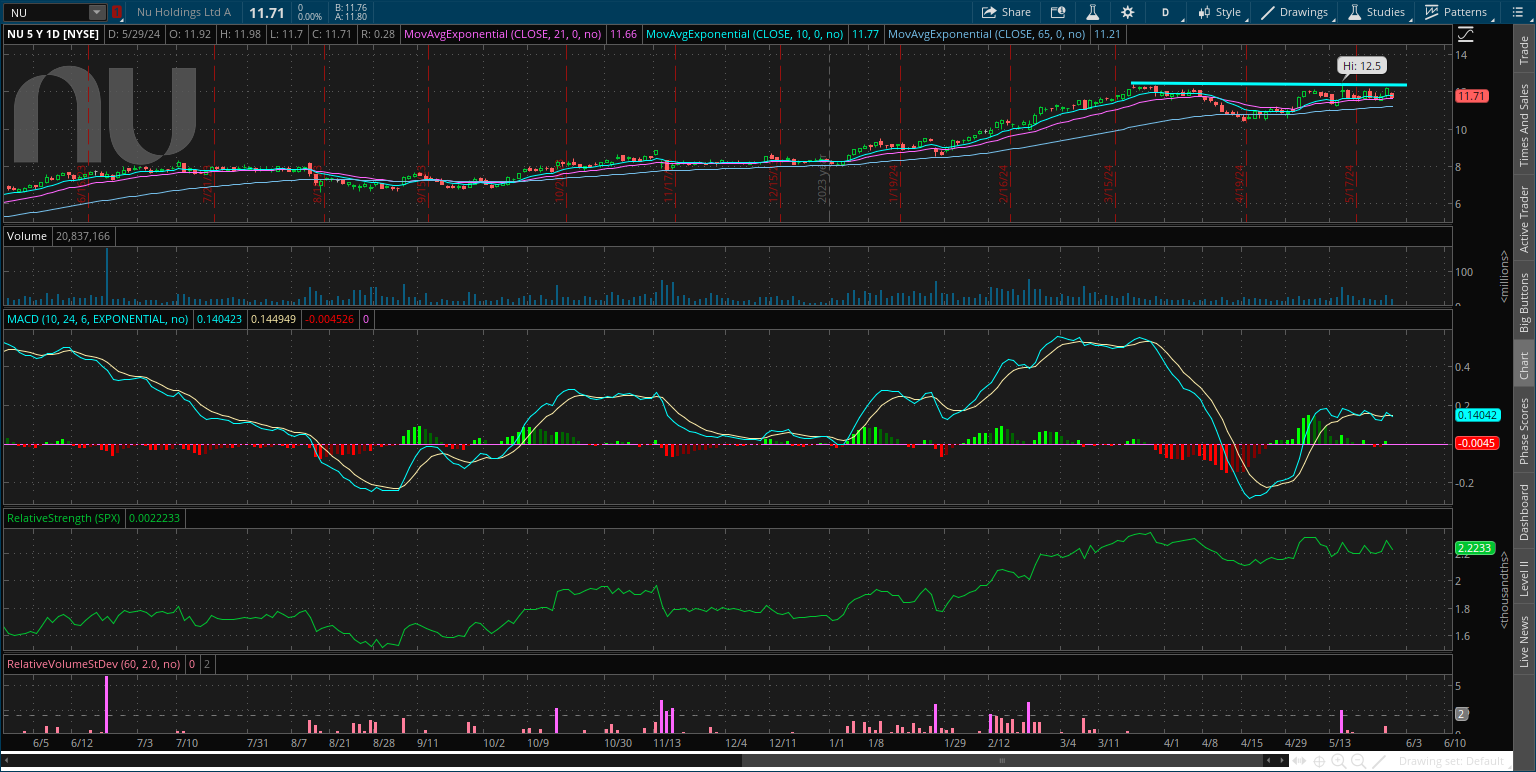1536x772 pixels.
Task: Click the chart scale curve icon
Action: tap(1465, 33)
